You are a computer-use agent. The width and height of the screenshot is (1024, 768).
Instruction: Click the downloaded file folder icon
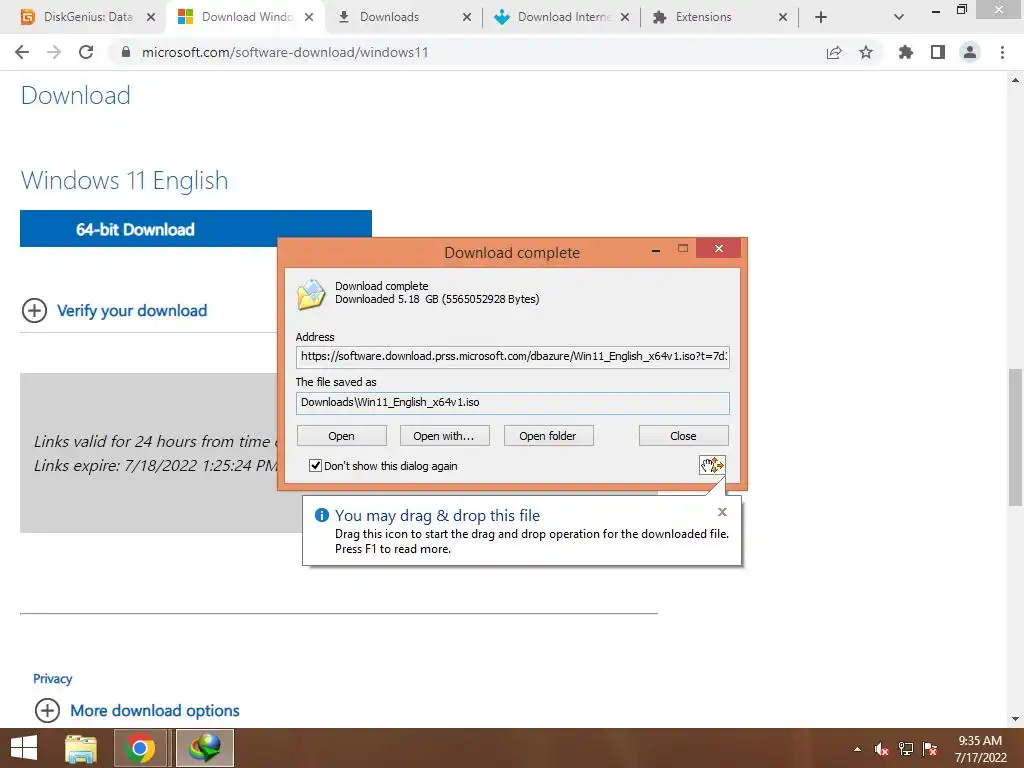(311, 294)
